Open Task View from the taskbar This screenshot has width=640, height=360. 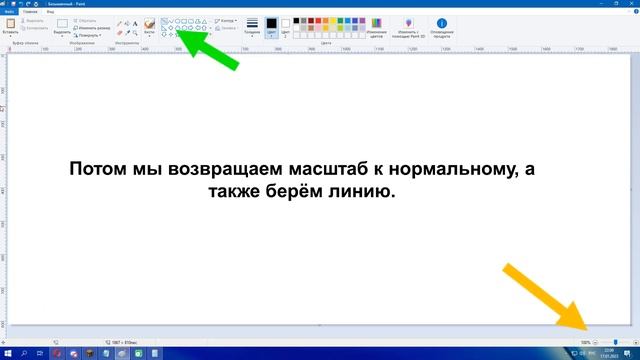coord(40,353)
